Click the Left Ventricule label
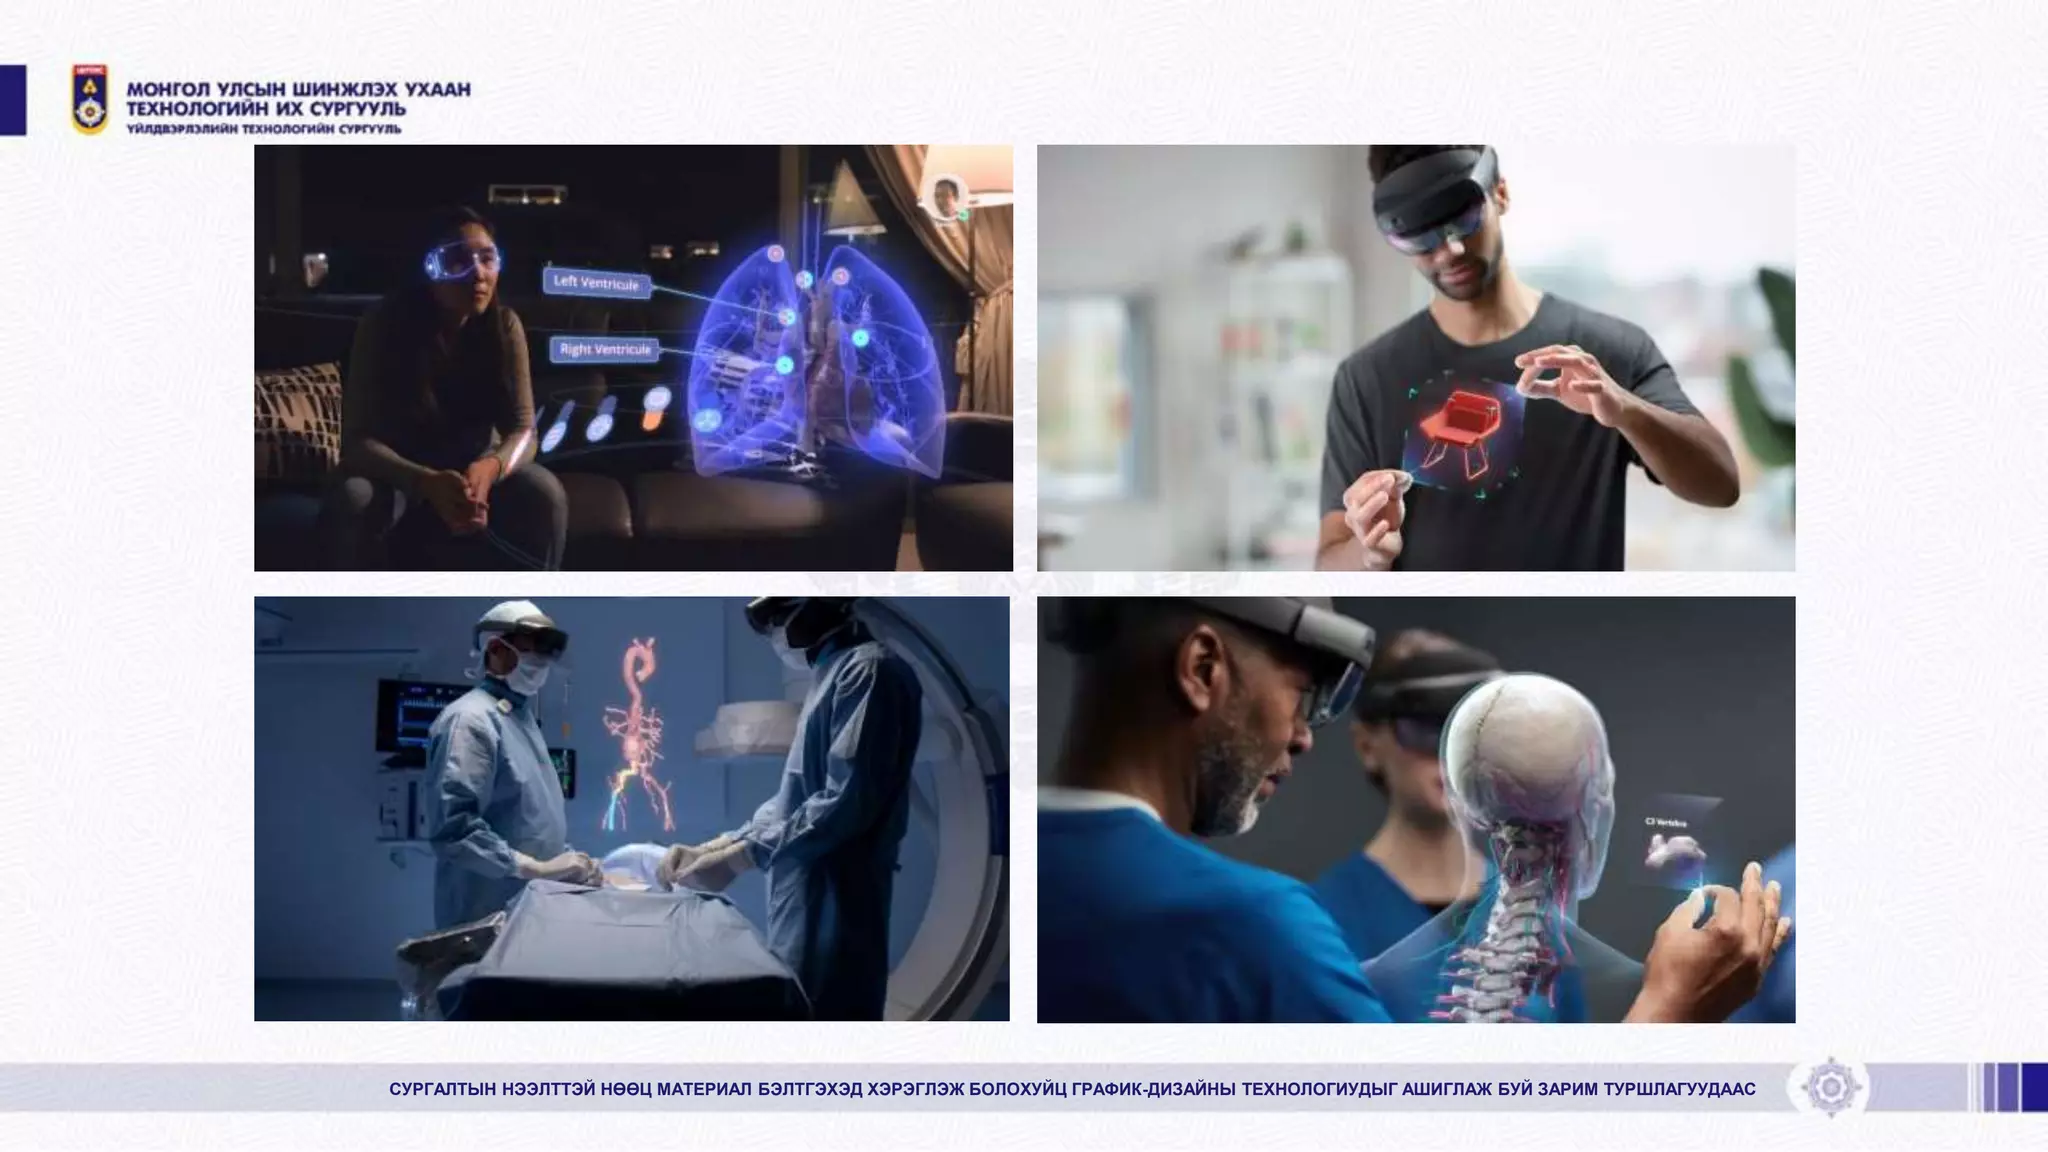 [x=597, y=283]
